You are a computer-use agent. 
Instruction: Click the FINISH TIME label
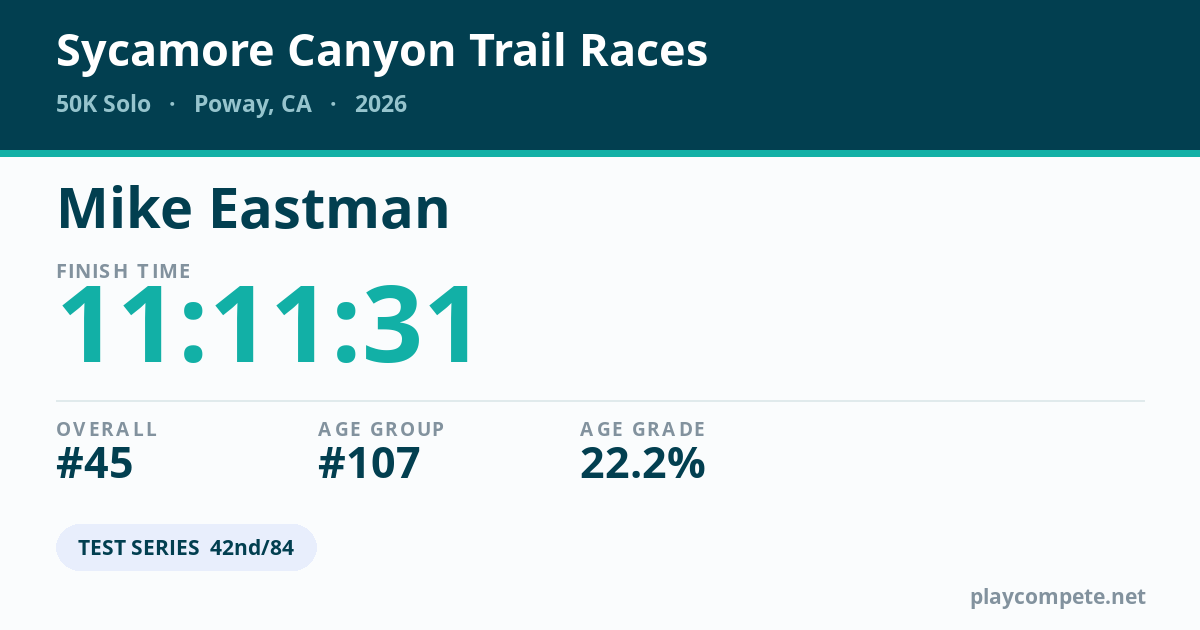[124, 271]
